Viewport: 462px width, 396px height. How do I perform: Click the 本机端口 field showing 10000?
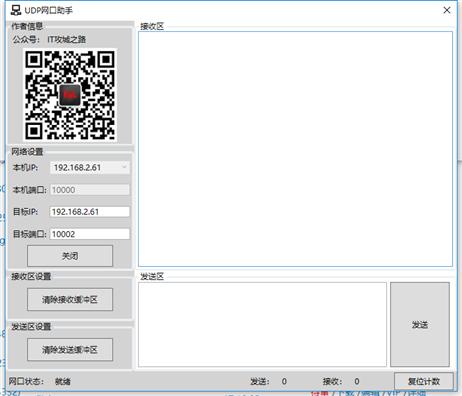(x=90, y=190)
